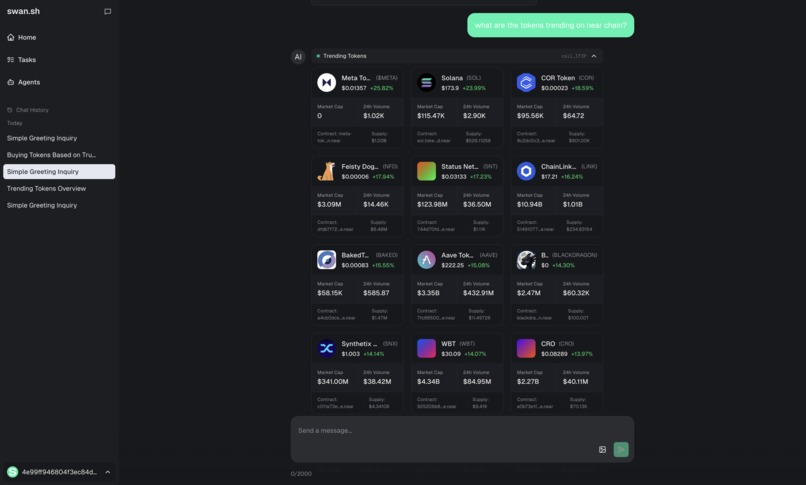Click Feisty Dog market cap $3.09M
This screenshot has width=806, height=485.
click(x=329, y=204)
